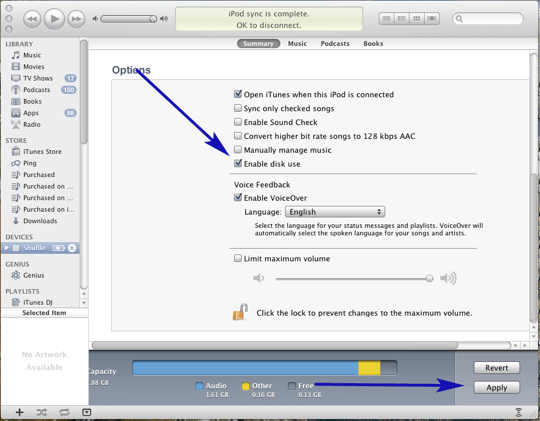Screen dimensions: 540x421
Task: Toggle Enable disk use checkbox
Action: [238, 163]
